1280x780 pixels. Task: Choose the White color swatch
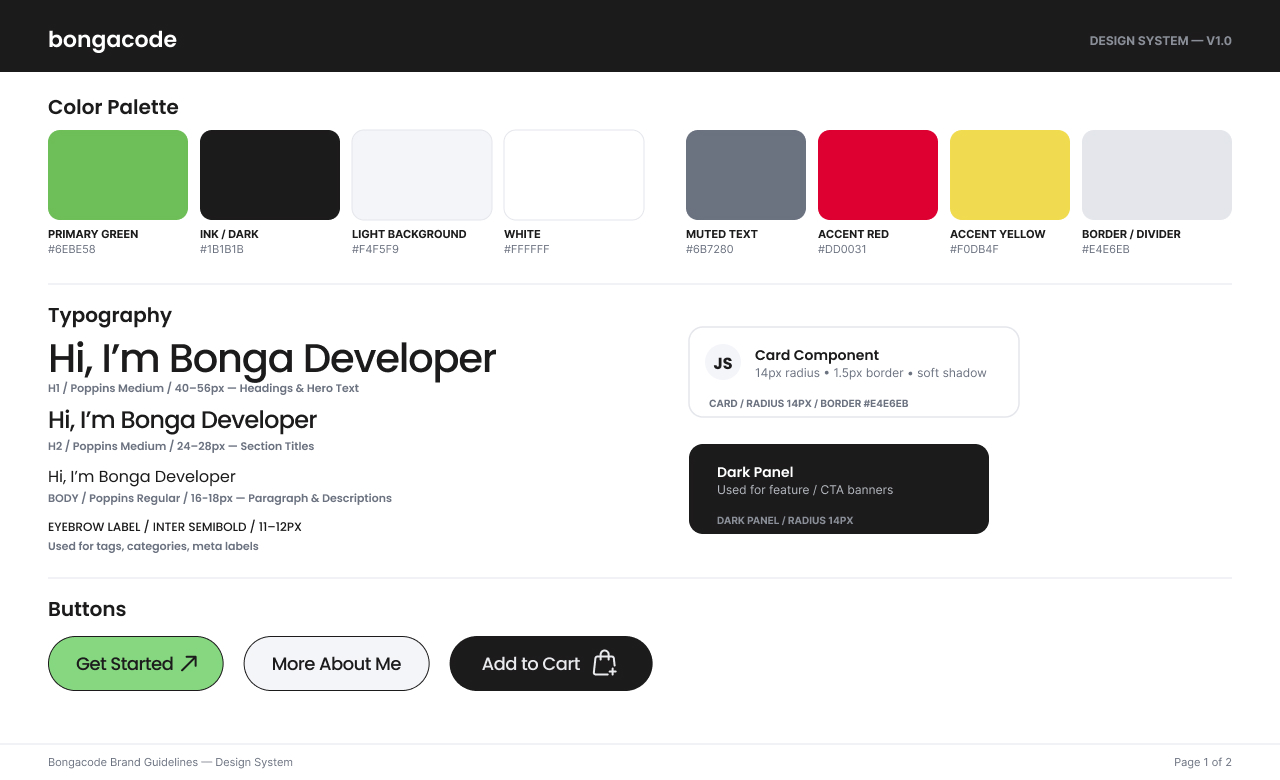[574, 175]
